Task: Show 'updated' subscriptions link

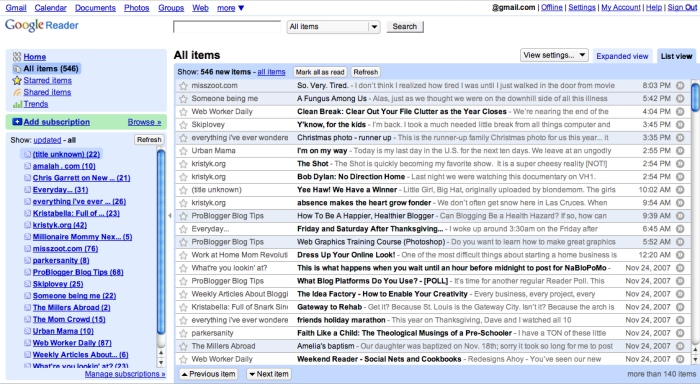Action: 47,140
